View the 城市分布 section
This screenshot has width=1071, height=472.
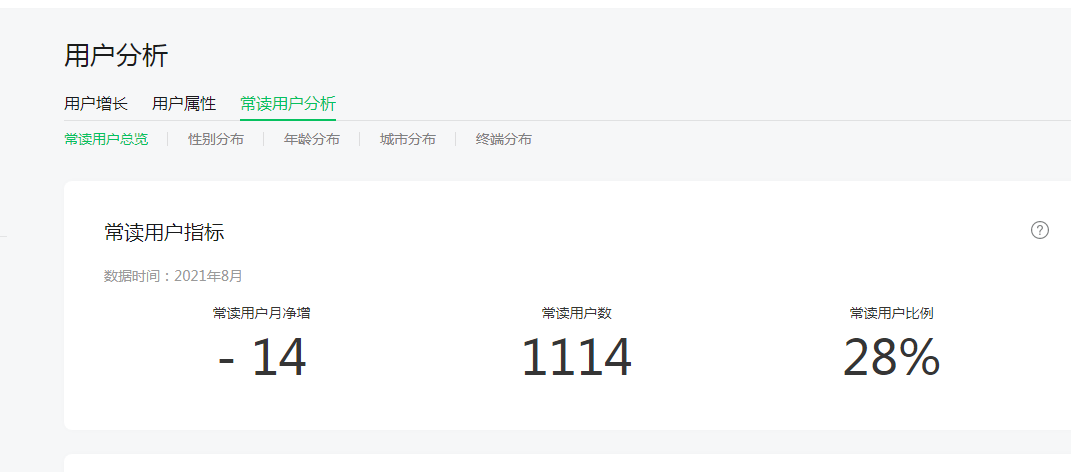coord(408,139)
